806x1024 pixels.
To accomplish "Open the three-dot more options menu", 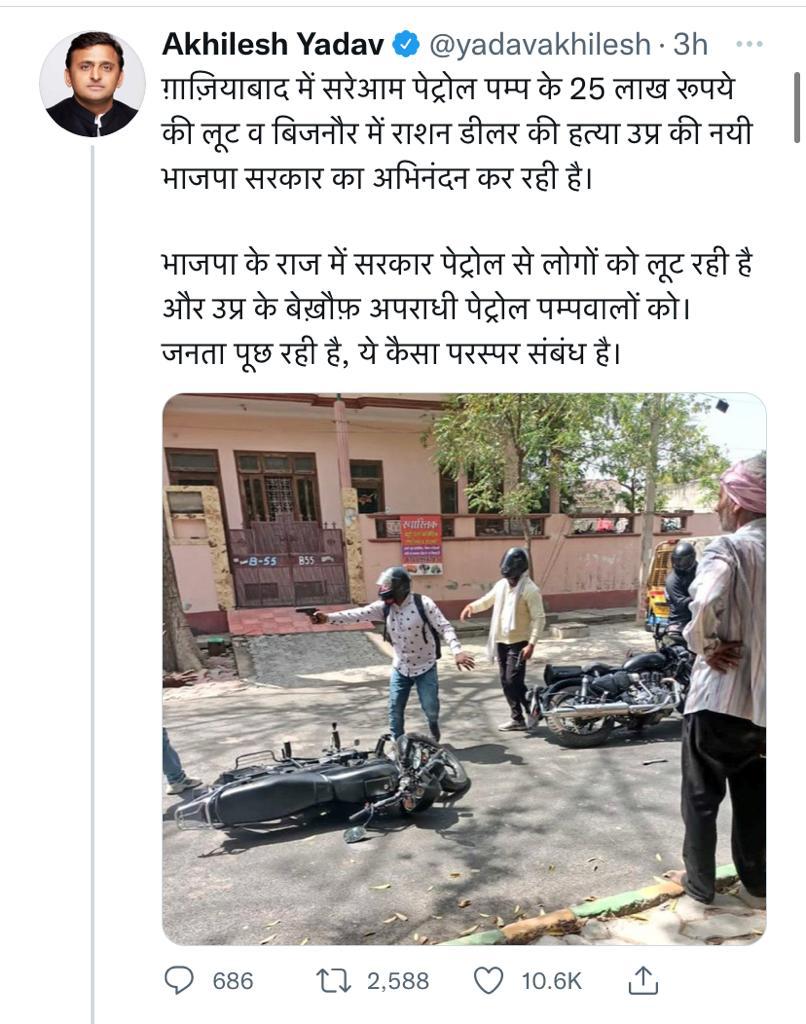I will coord(749,44).
